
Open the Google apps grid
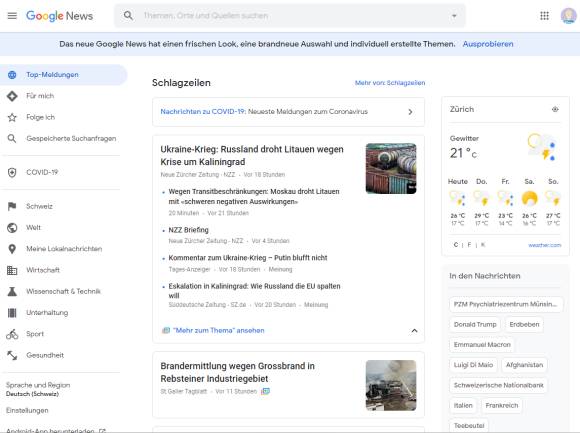(x=544, y=16)
